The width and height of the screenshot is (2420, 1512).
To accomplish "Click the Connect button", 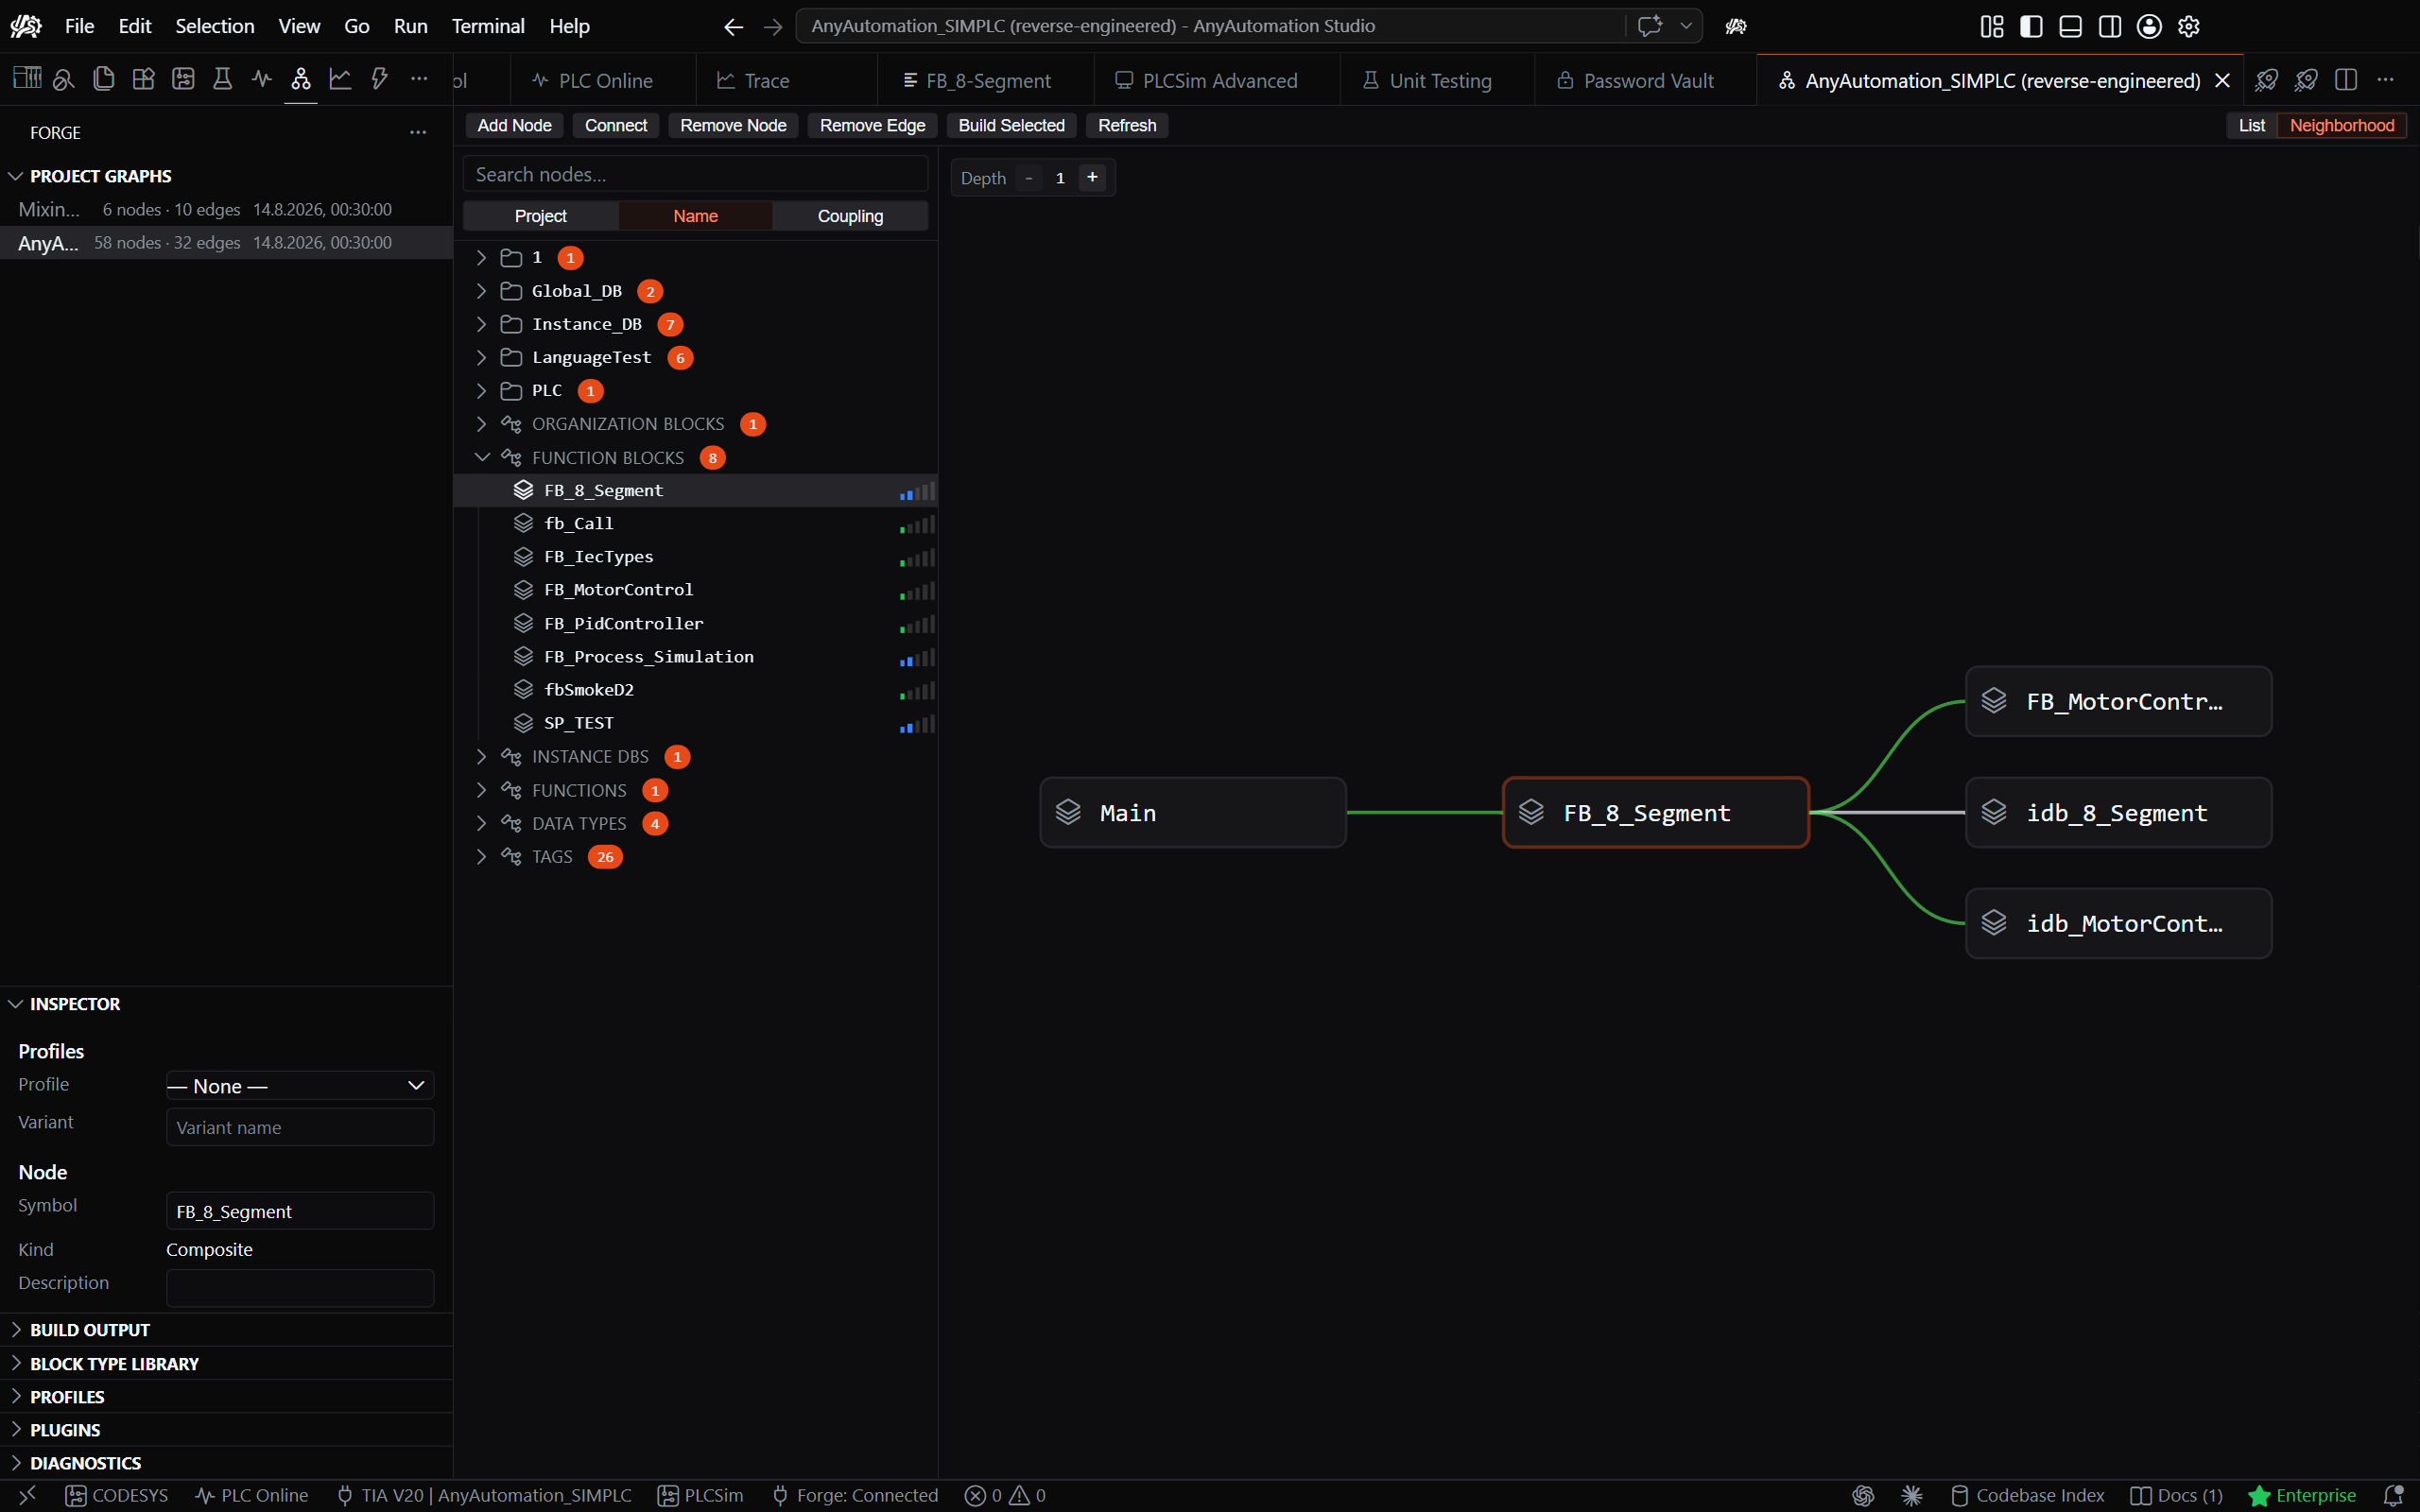I will pos(616,125).
